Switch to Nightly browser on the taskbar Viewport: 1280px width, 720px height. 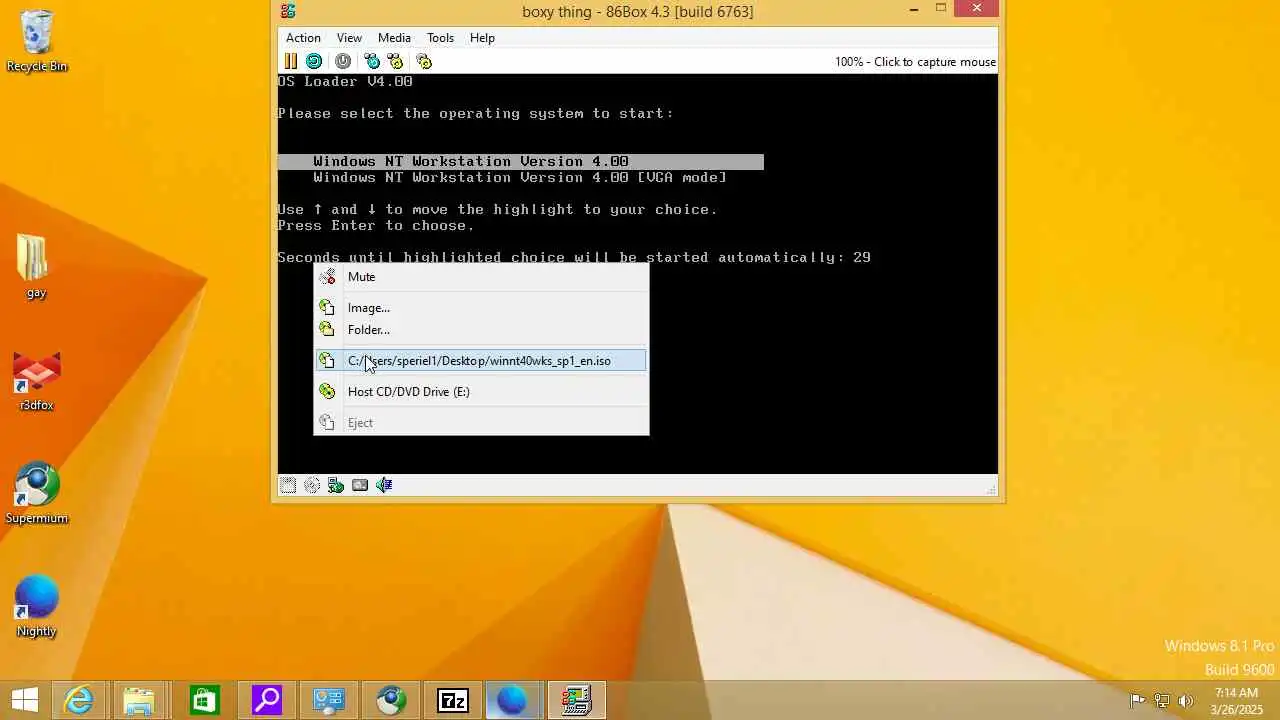tap(513, 701)
